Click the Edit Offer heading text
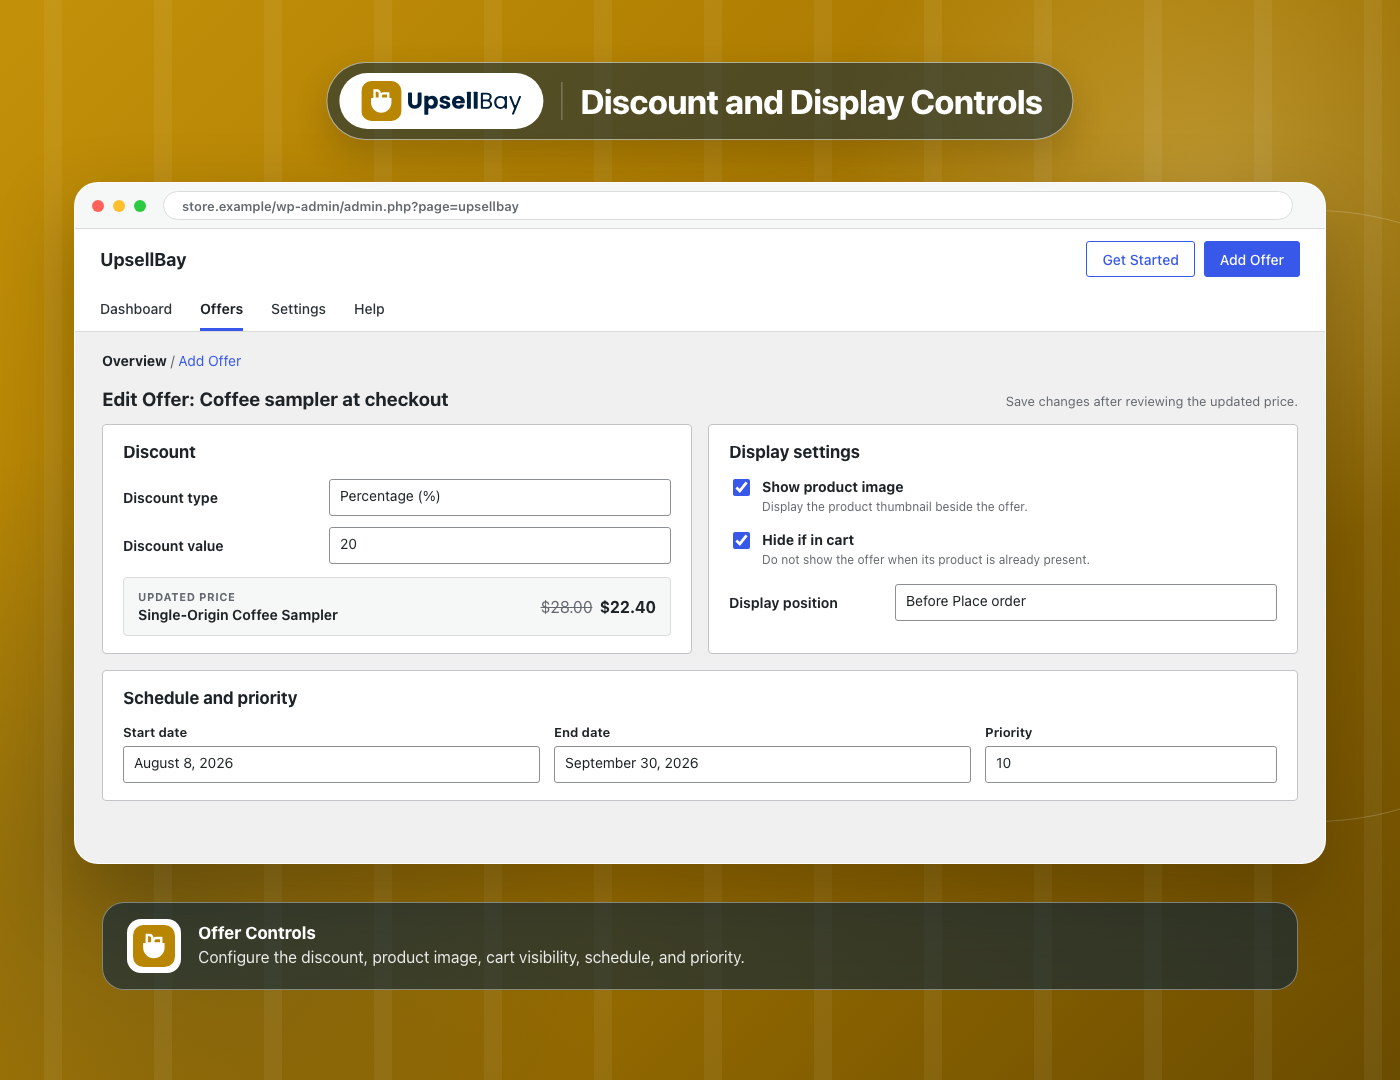The image size is (1400, 1080). (x=275, y=399)
